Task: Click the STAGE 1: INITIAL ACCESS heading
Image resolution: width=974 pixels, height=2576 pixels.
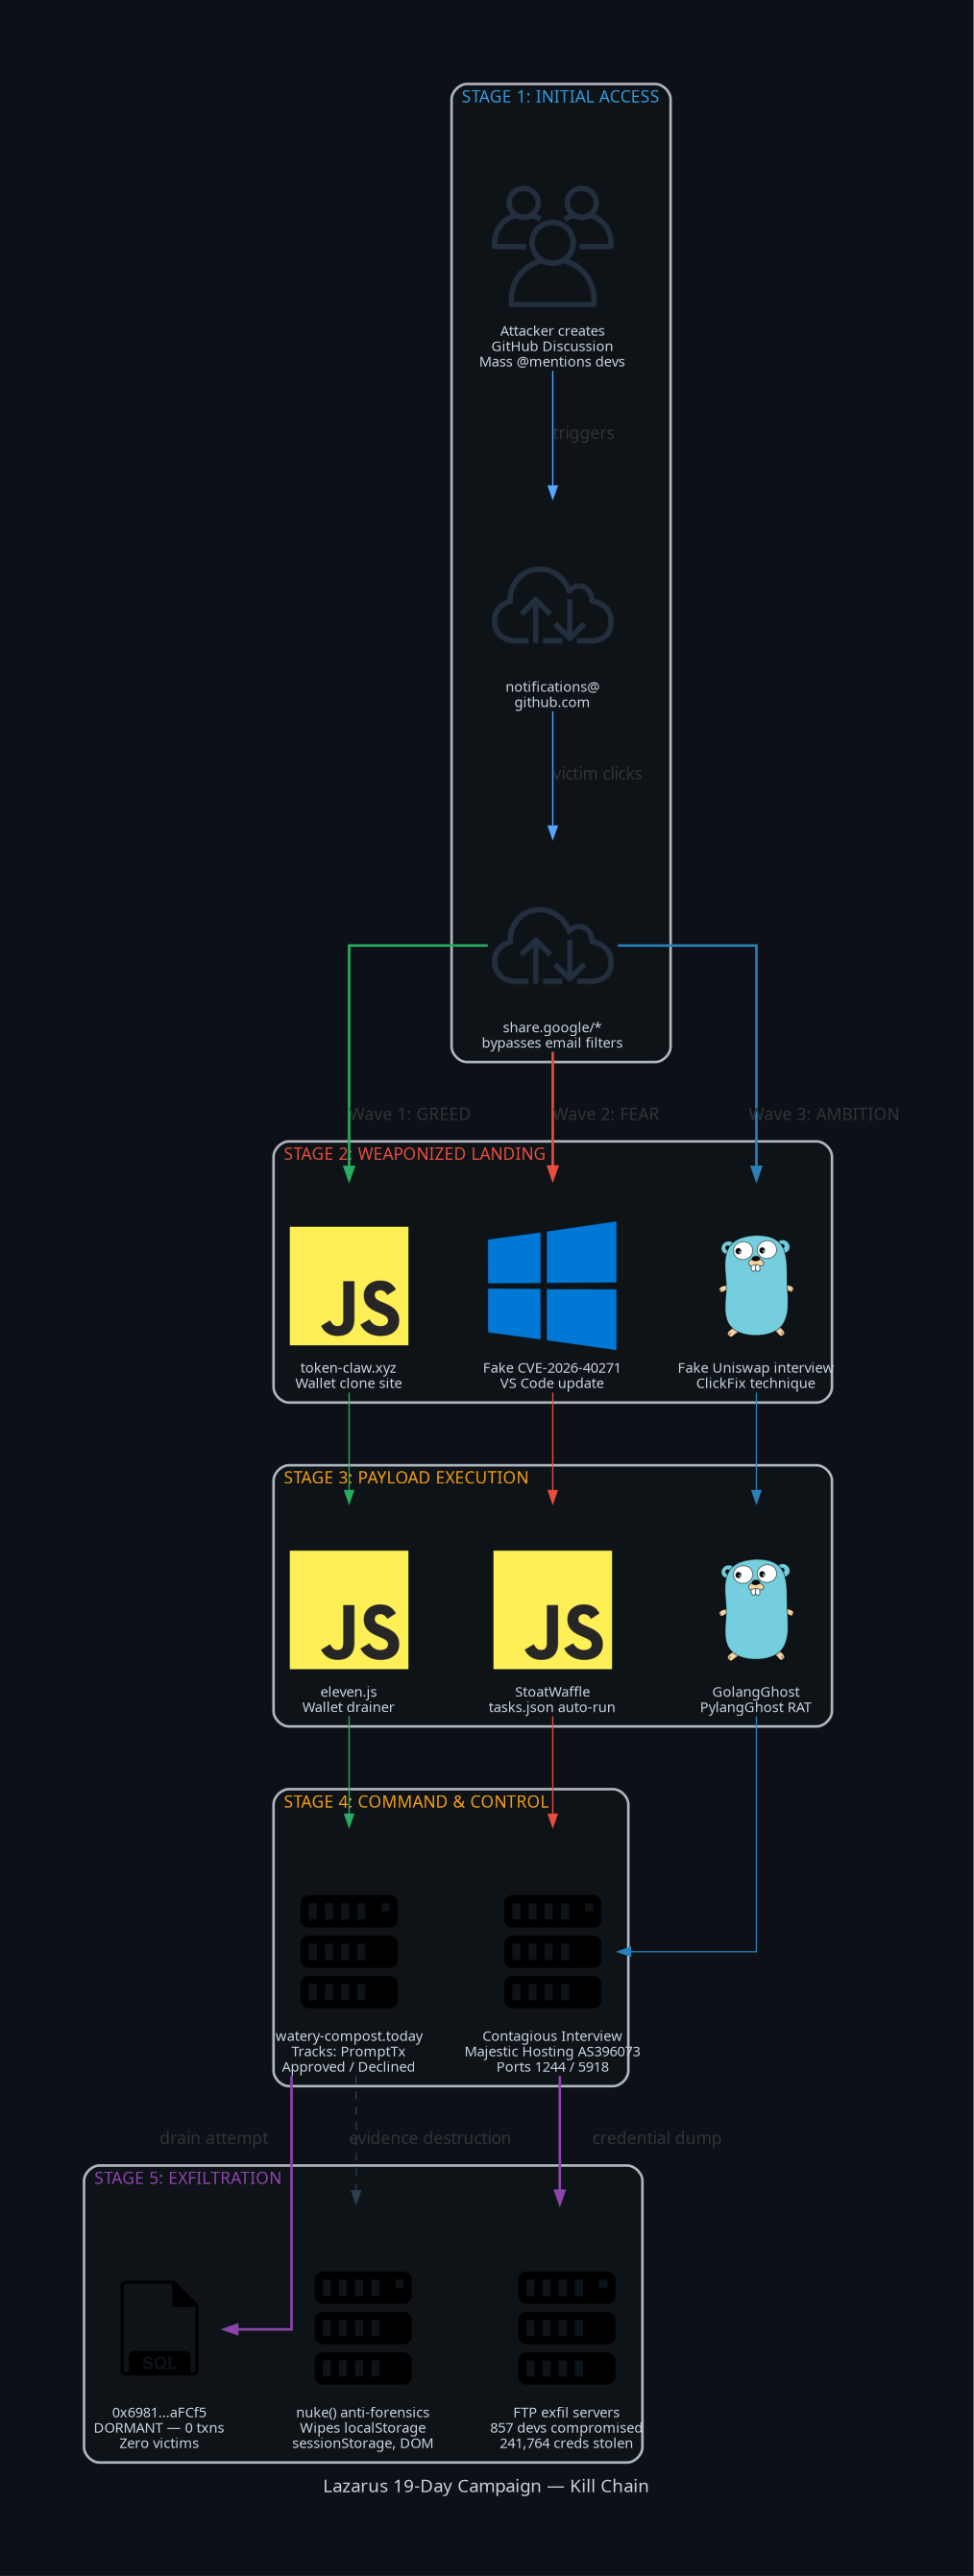Action: [560, 97]
